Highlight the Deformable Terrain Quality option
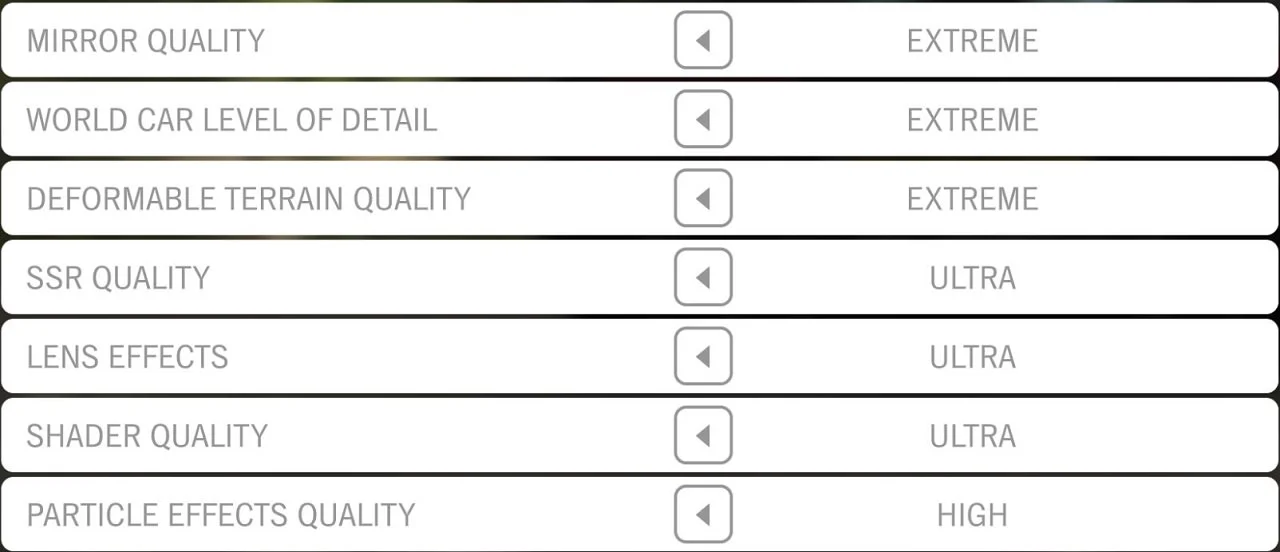Image resolution: width=1280 pixels, height=552 pixels. click(x=249, y=199)
